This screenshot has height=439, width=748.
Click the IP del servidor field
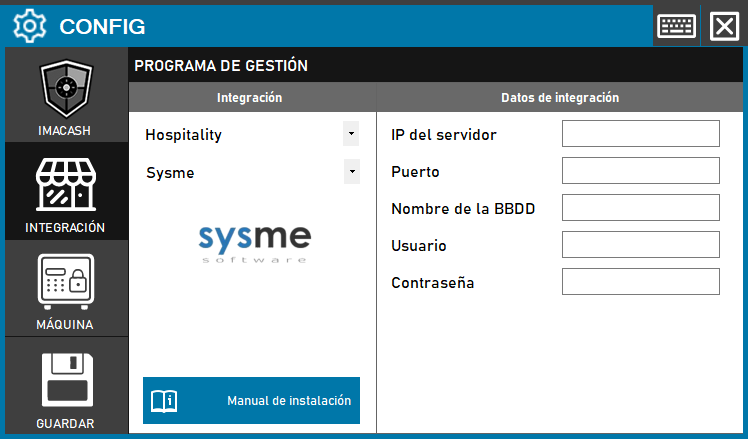click(x=640, y=134)
